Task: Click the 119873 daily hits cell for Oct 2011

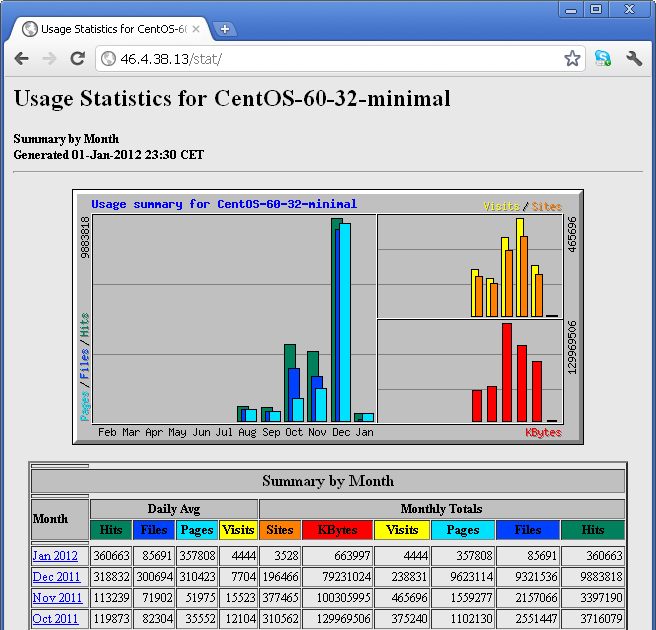Action: (111, 618)
